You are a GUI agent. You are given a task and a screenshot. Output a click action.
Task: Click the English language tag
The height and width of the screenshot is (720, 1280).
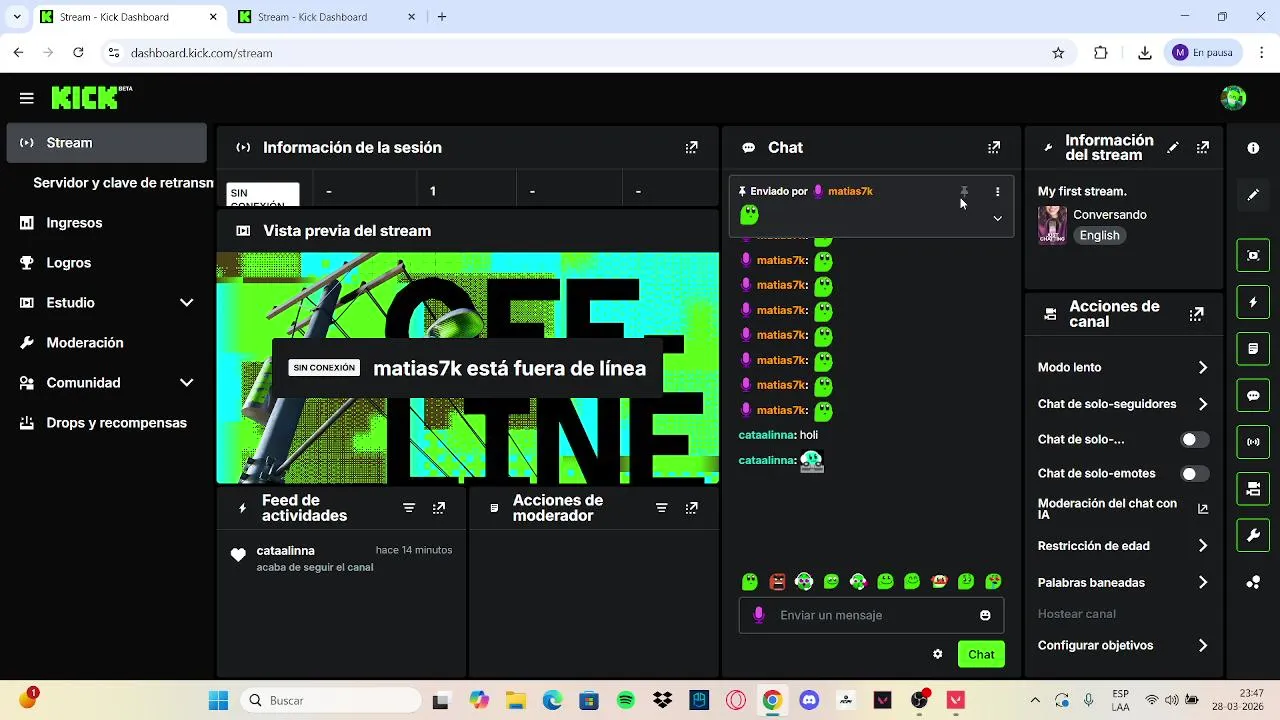(x=1099, y=235)
